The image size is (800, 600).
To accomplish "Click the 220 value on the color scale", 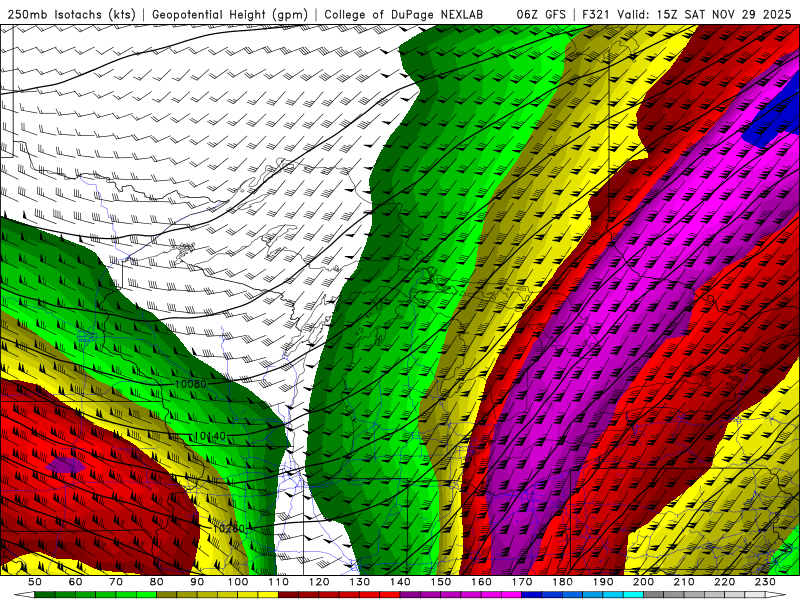I will [724, 582].
